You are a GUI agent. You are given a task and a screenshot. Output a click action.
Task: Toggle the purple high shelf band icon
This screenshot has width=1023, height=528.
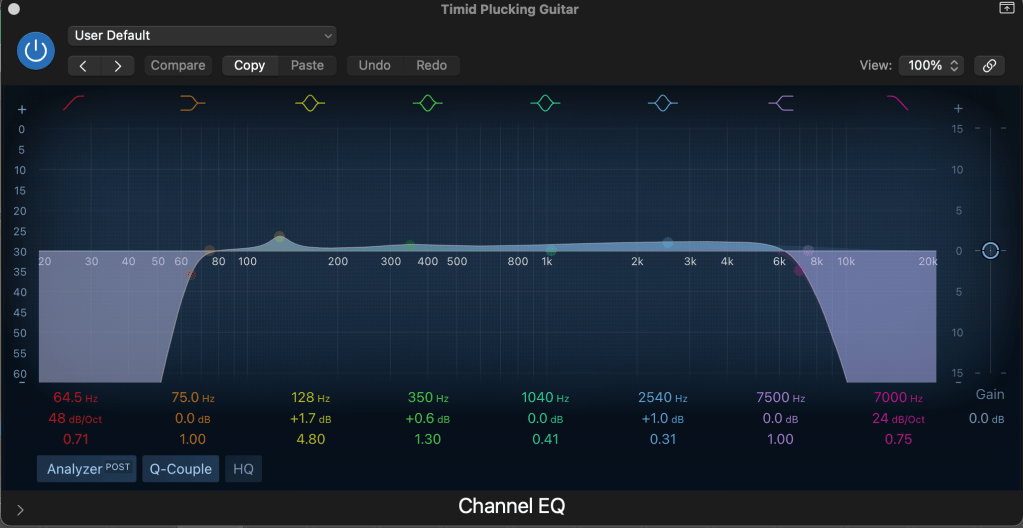click(780, 103)
